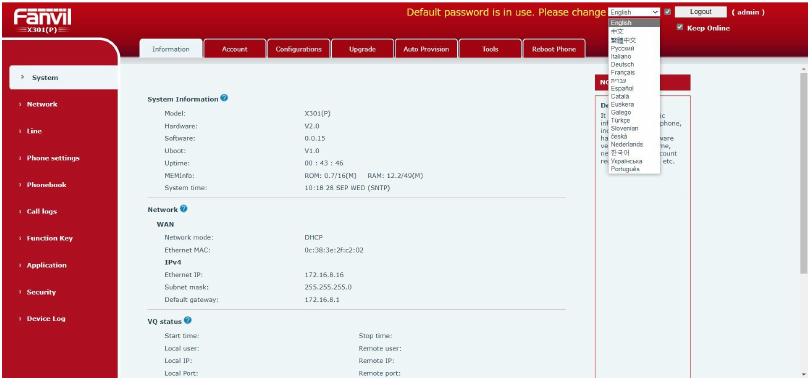808x378 pixels.
Task: Choose česká from language list
Action: tap(634, 136)
